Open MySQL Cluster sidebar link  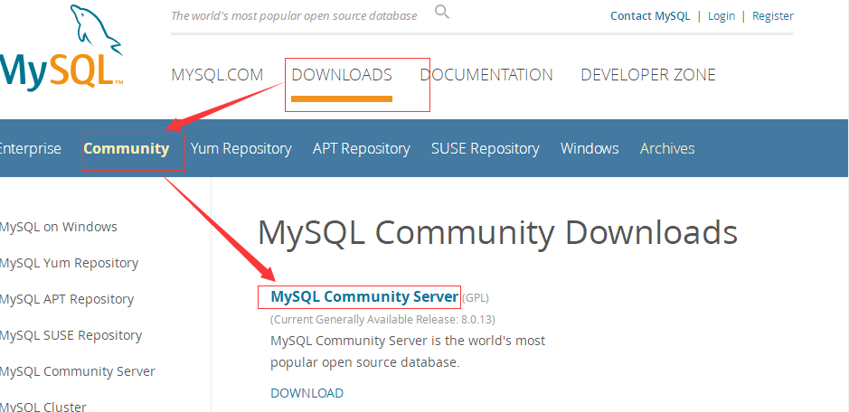pos(43,407)
